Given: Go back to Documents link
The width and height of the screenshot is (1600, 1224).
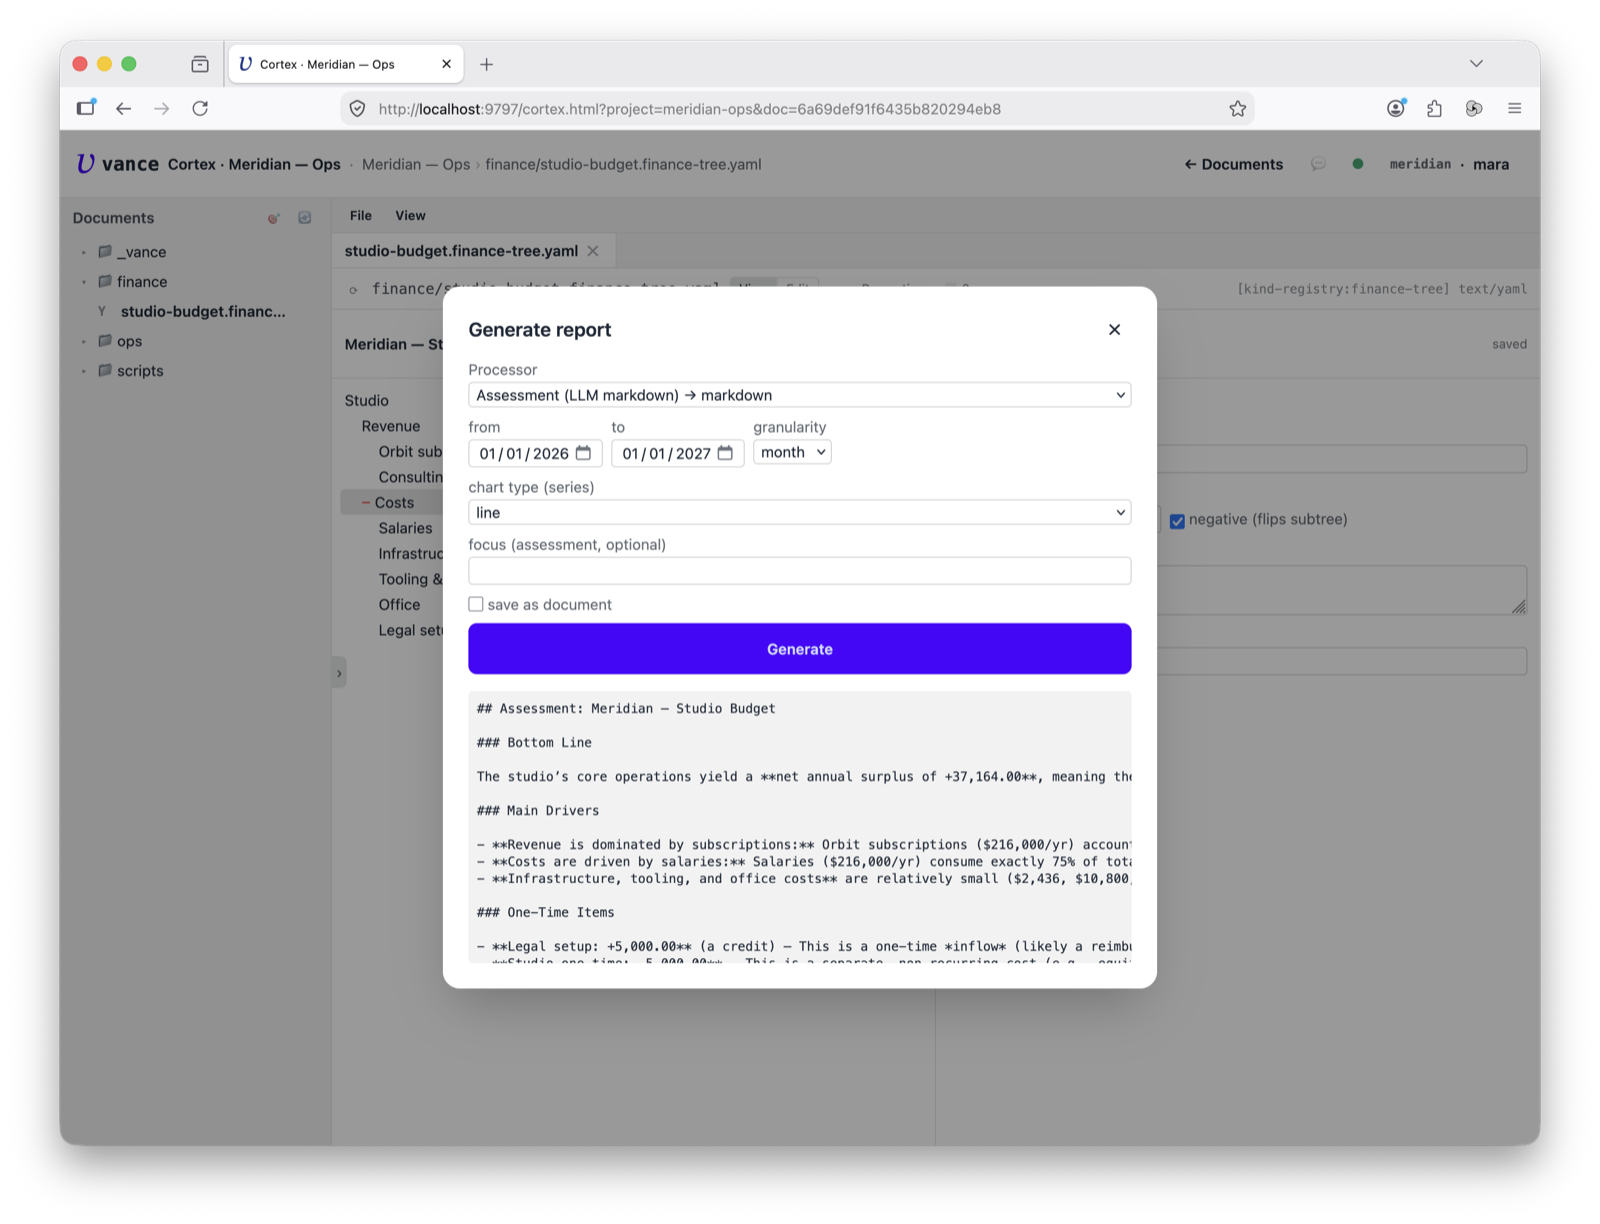Looking at the screenshot, I should tap(1233, 164).
